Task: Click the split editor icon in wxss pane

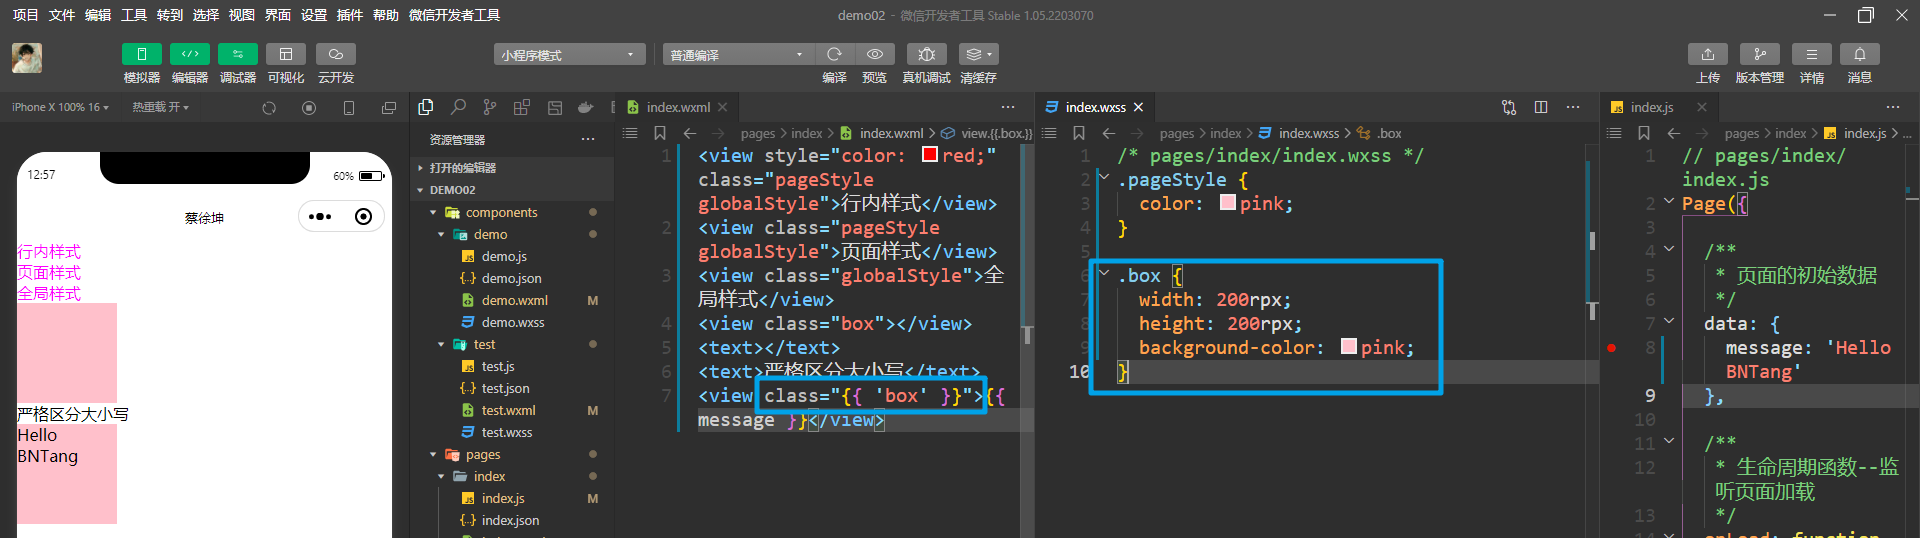Action: click(1541, 107)
